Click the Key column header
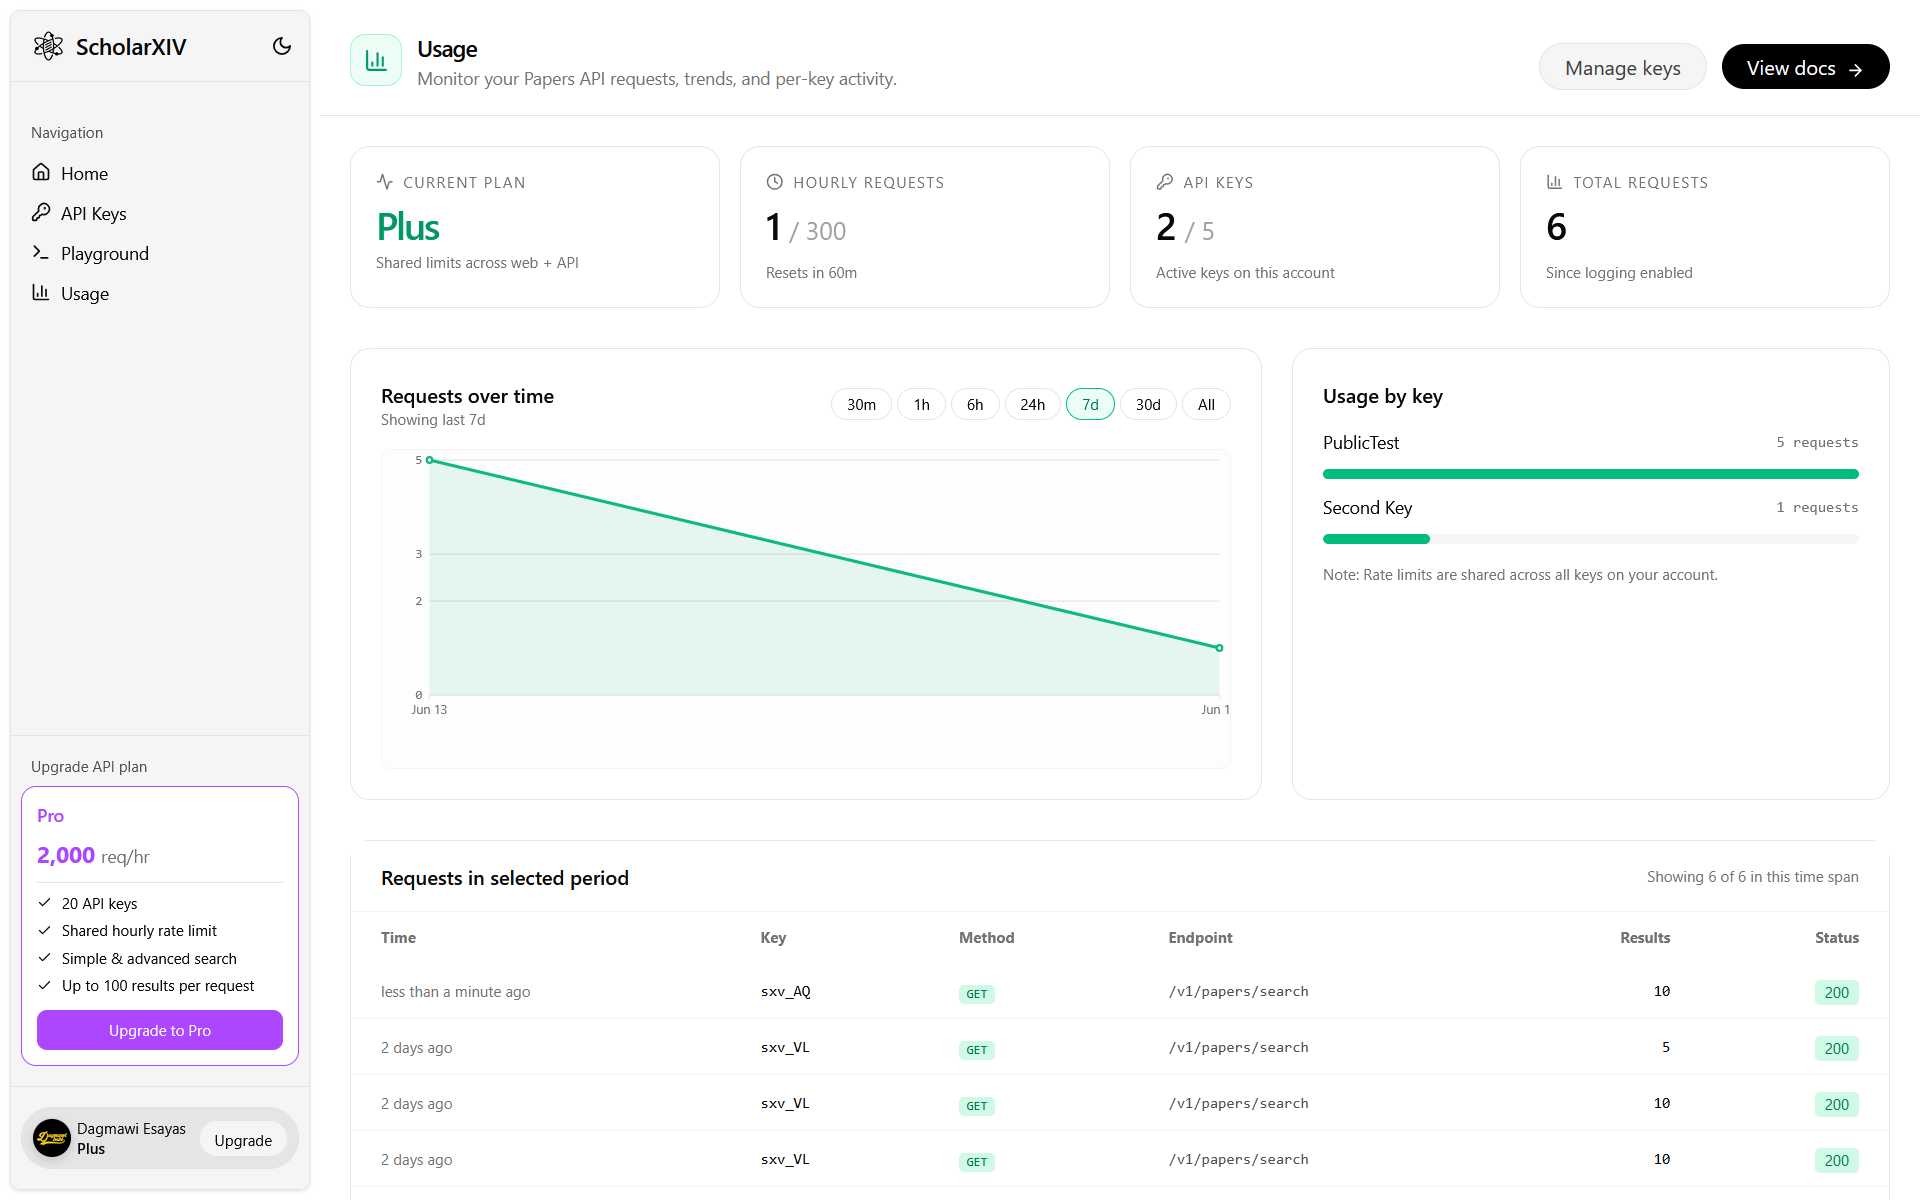The image size is (1920, 1200). pos(773,937)
